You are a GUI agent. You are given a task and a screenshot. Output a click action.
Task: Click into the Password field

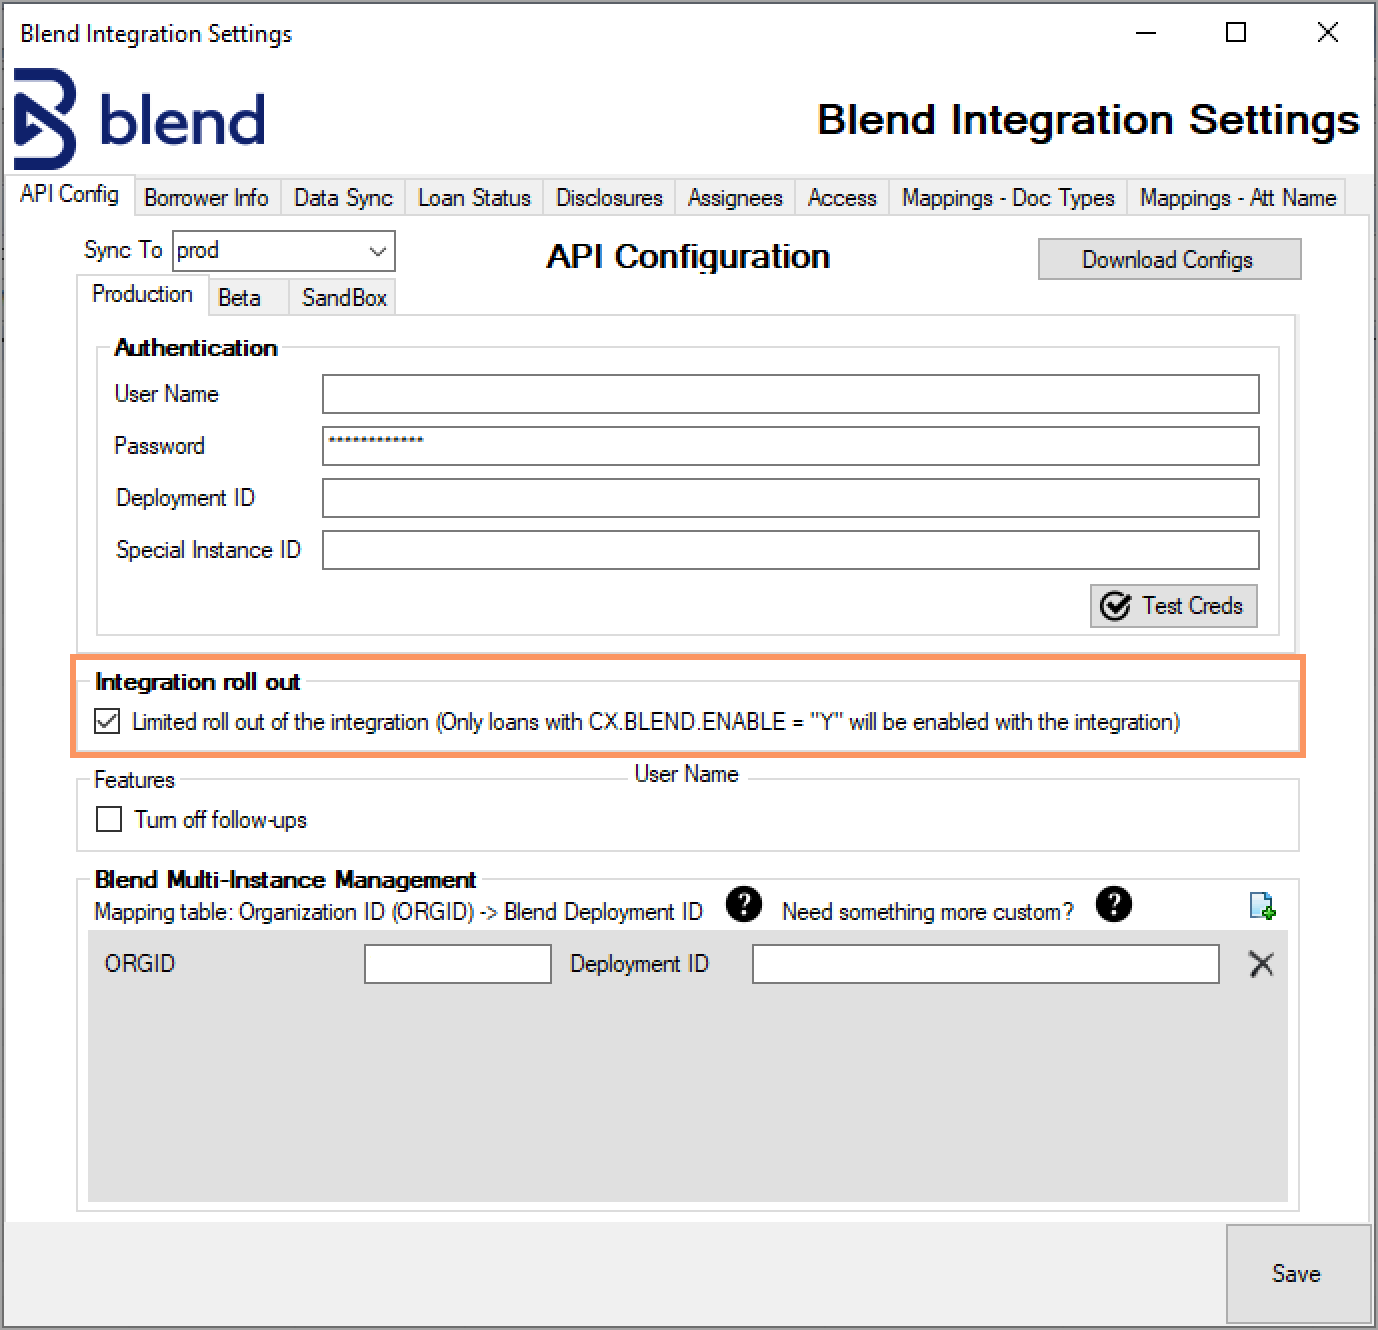(x=790, y=446)
